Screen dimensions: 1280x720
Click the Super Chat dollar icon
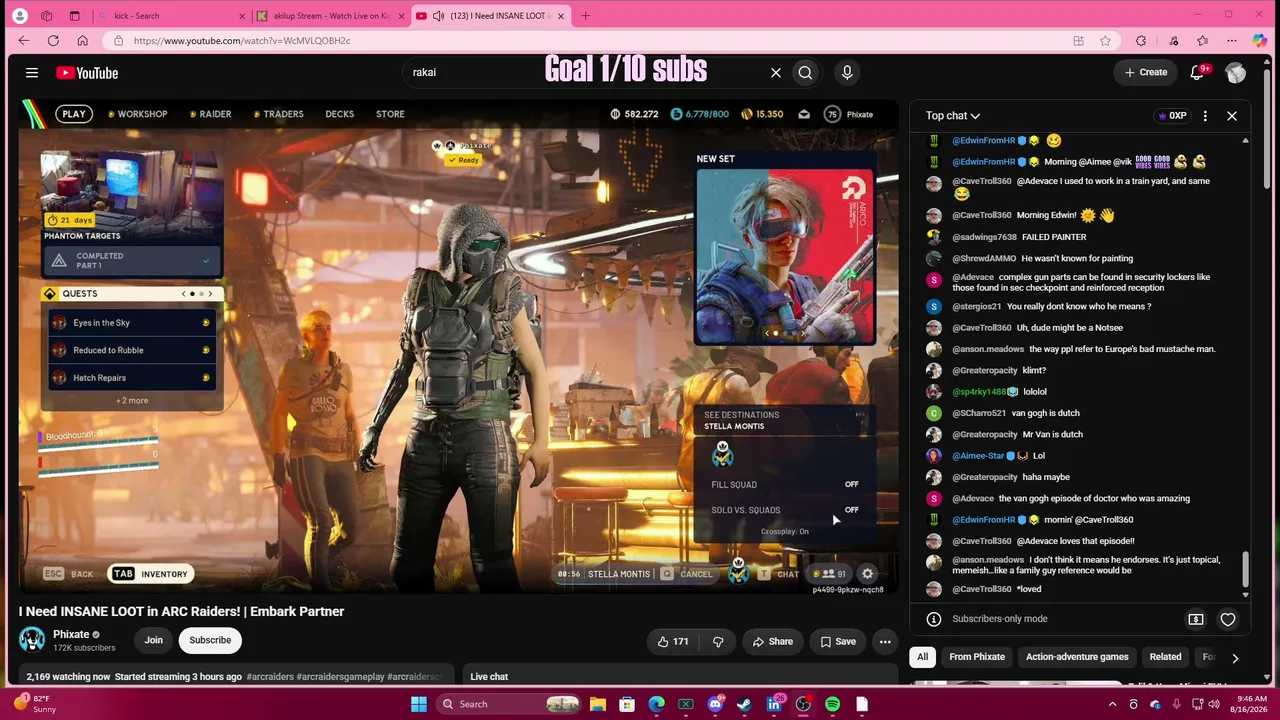[1196, 619]
